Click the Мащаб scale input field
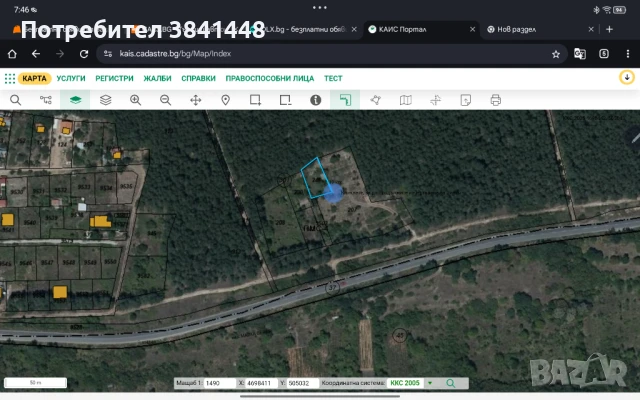 [x=220, y=383]
